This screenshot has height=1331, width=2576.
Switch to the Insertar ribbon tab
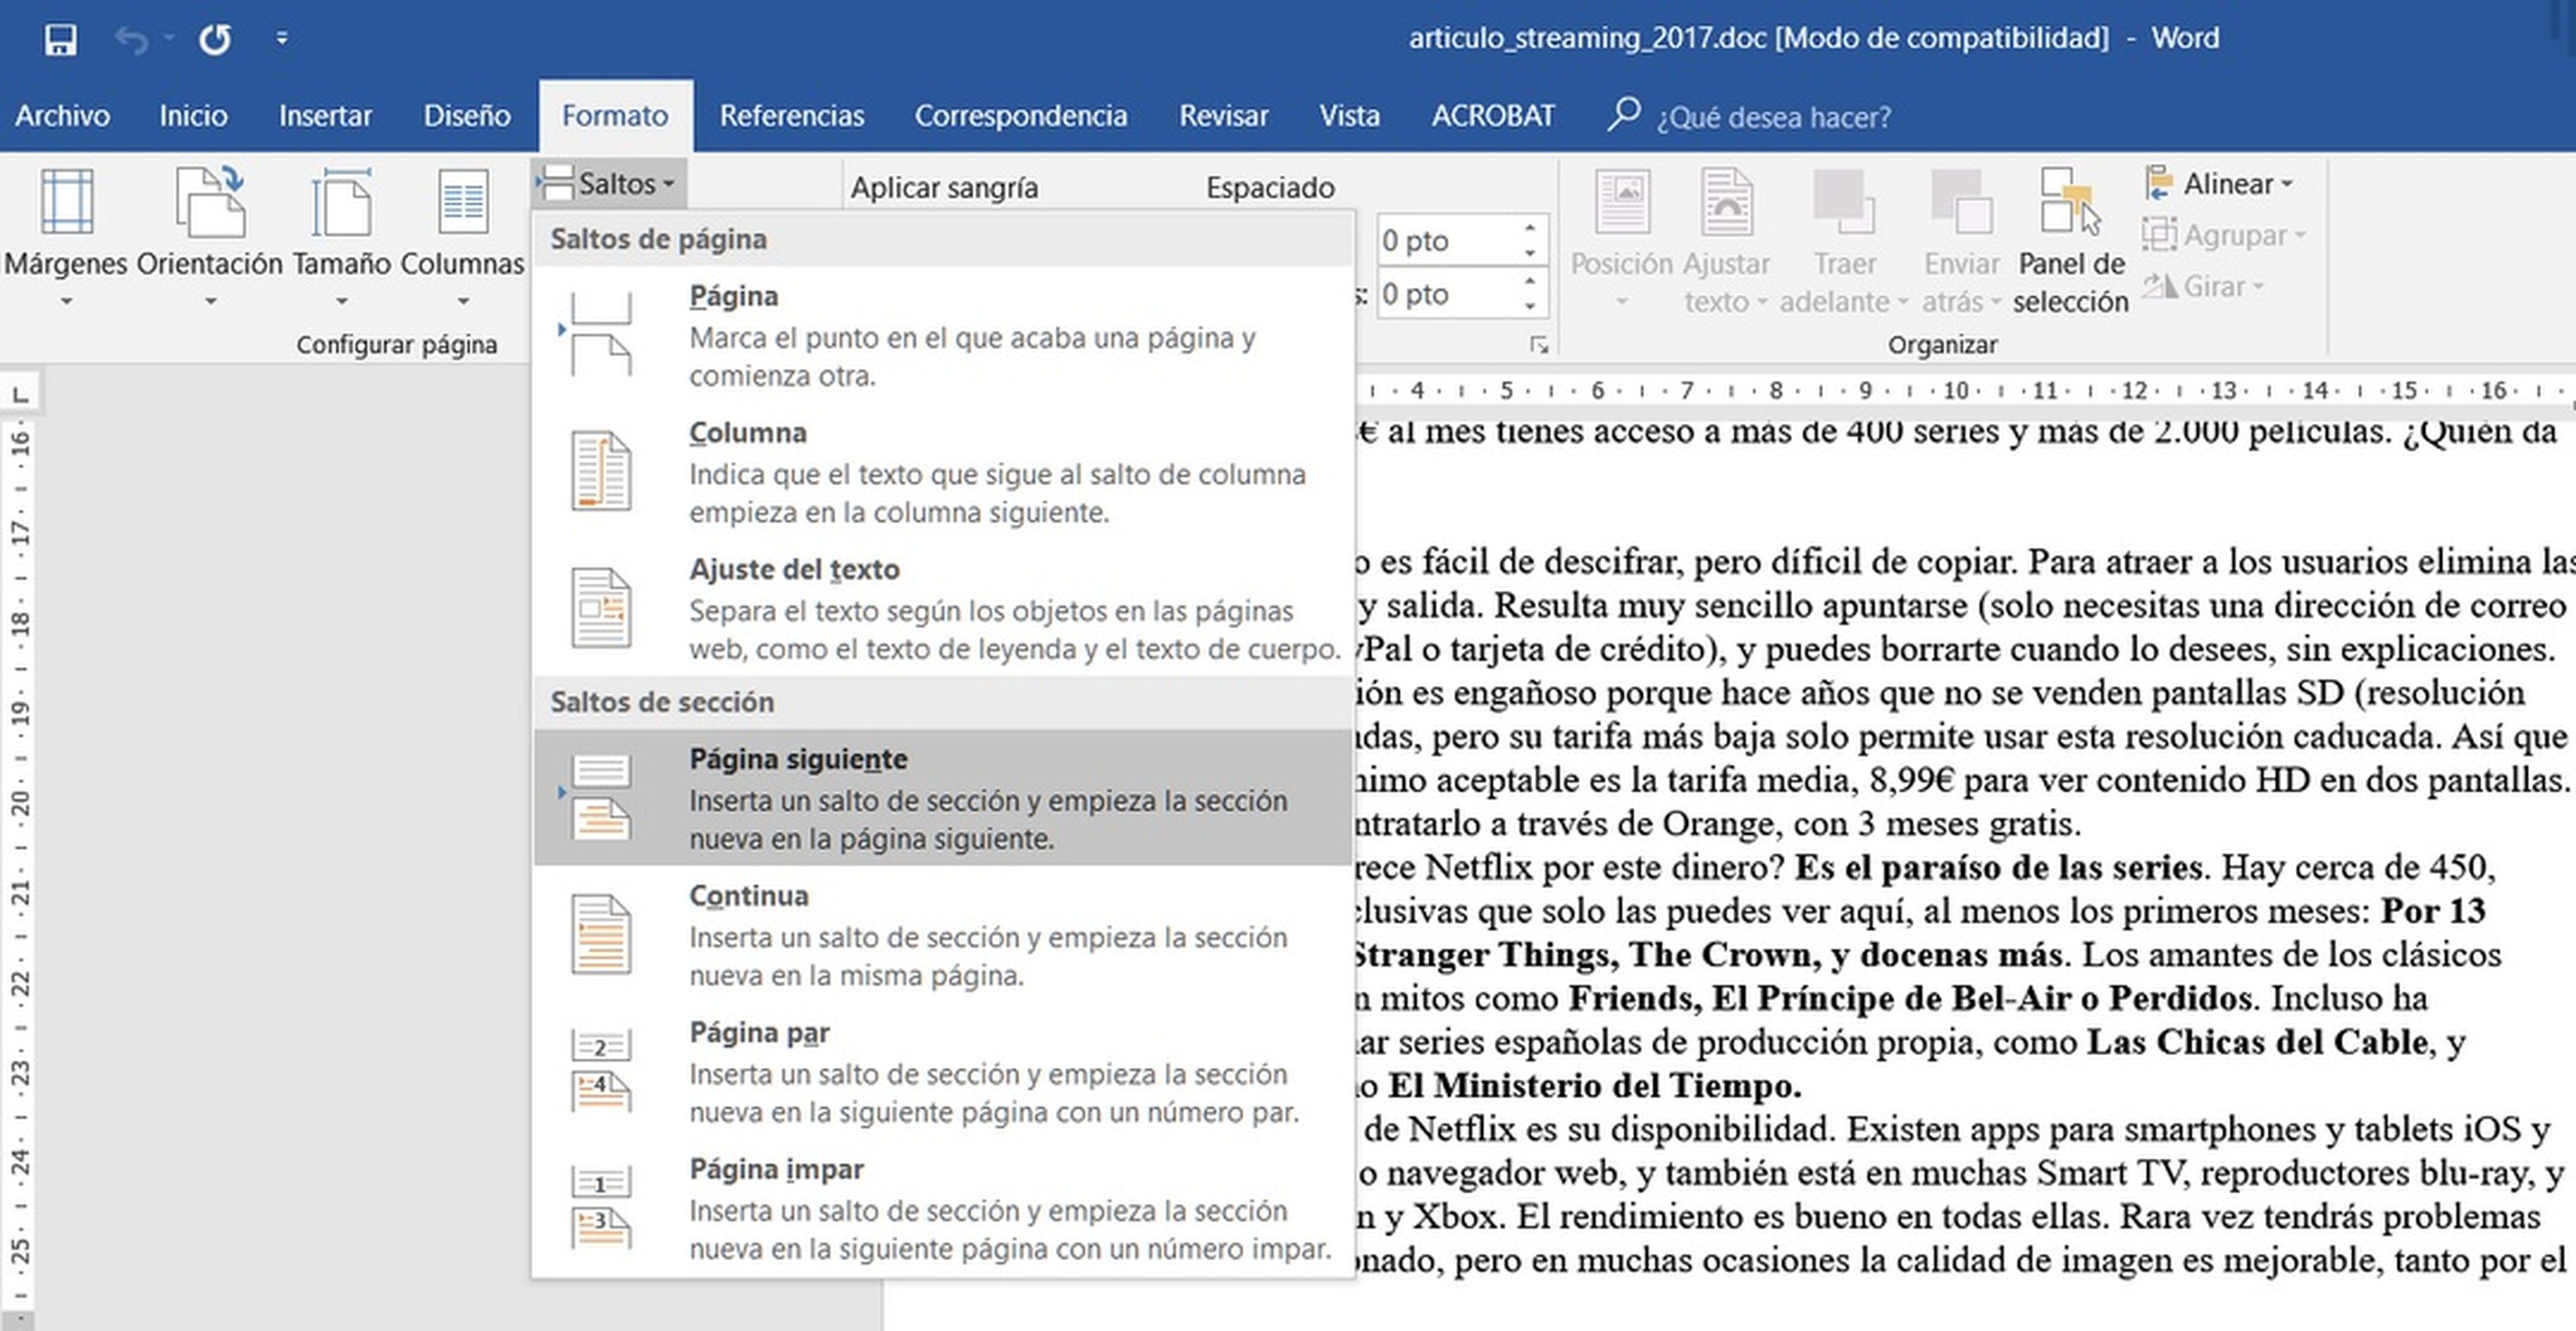[x=324, y=116]
